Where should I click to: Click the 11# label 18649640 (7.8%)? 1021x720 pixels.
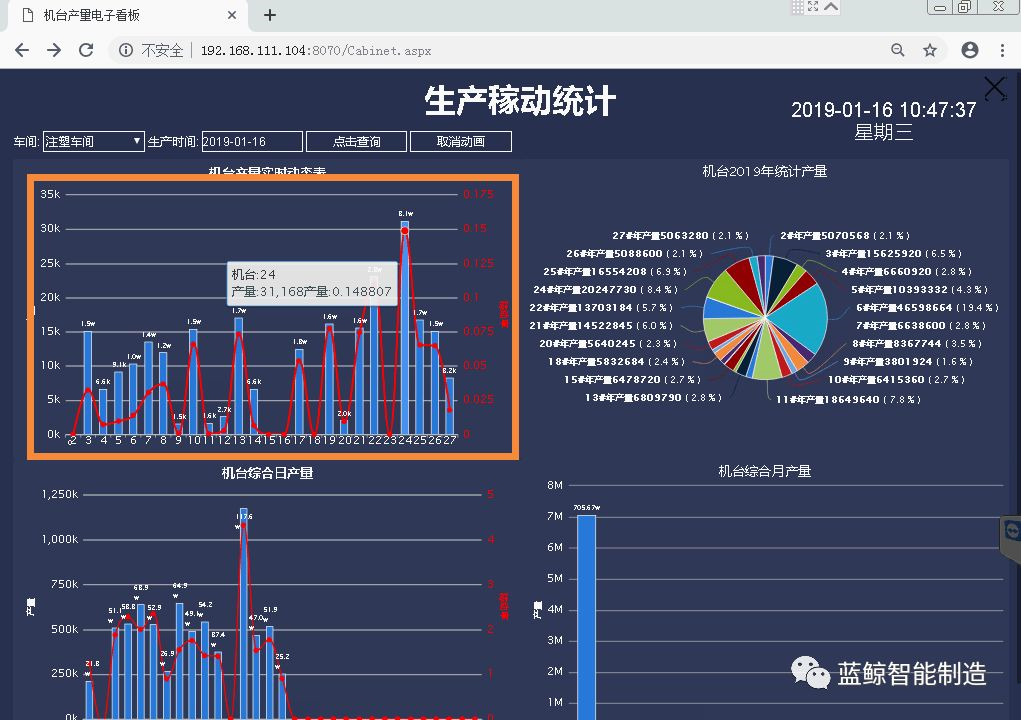pyautogui.click(x=848, y=399)
